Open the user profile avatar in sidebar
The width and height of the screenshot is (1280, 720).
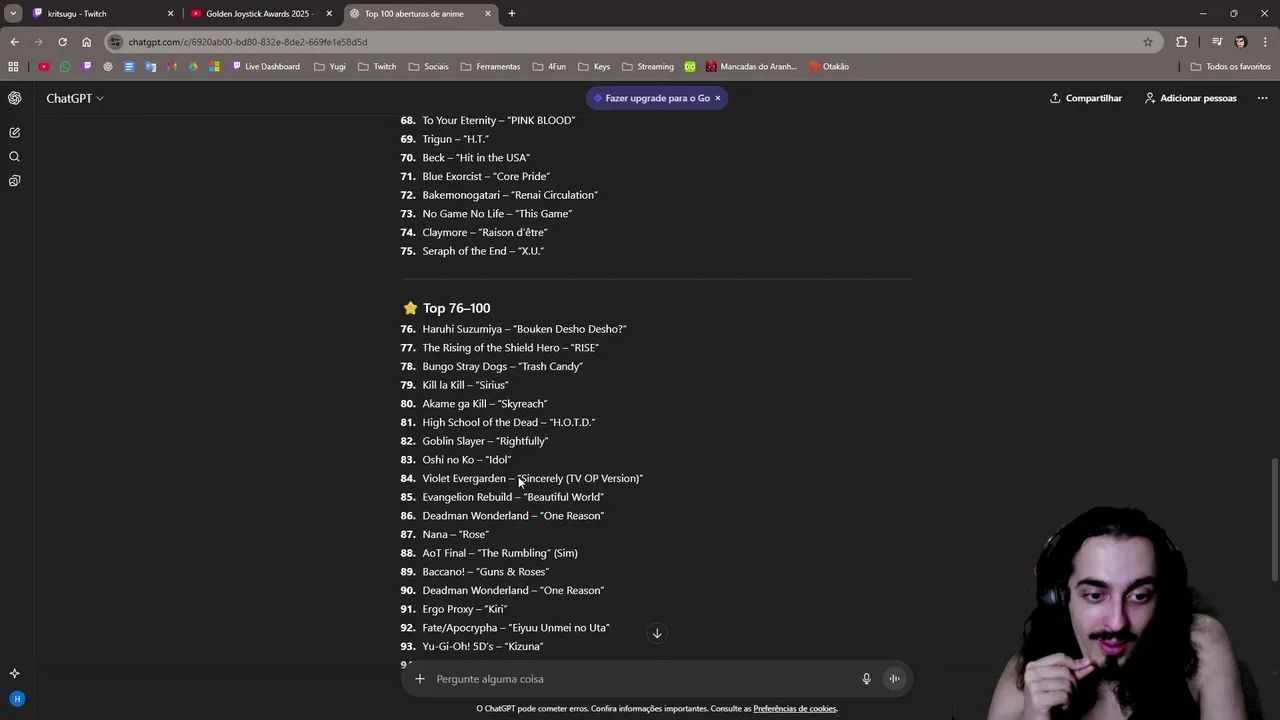pyautogui.click(x=16, y=699)
